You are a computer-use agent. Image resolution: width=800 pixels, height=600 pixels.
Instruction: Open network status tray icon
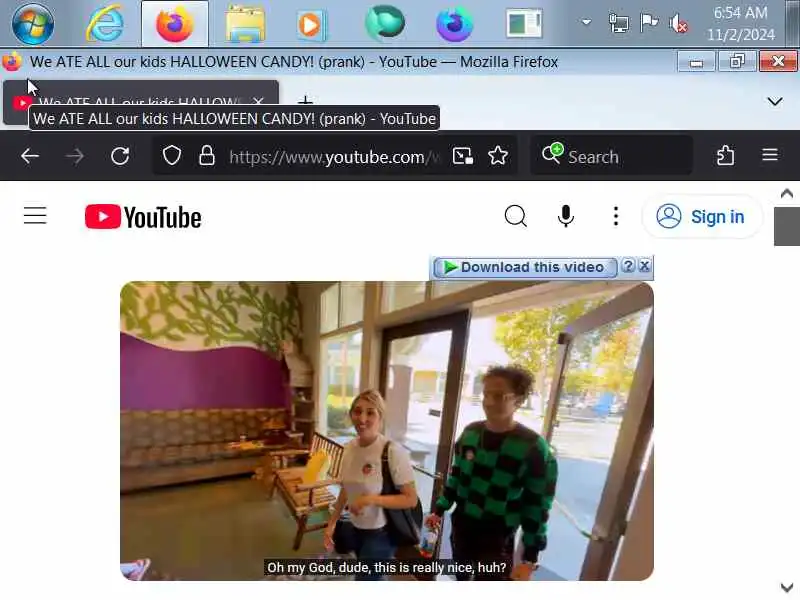point(618,23)
